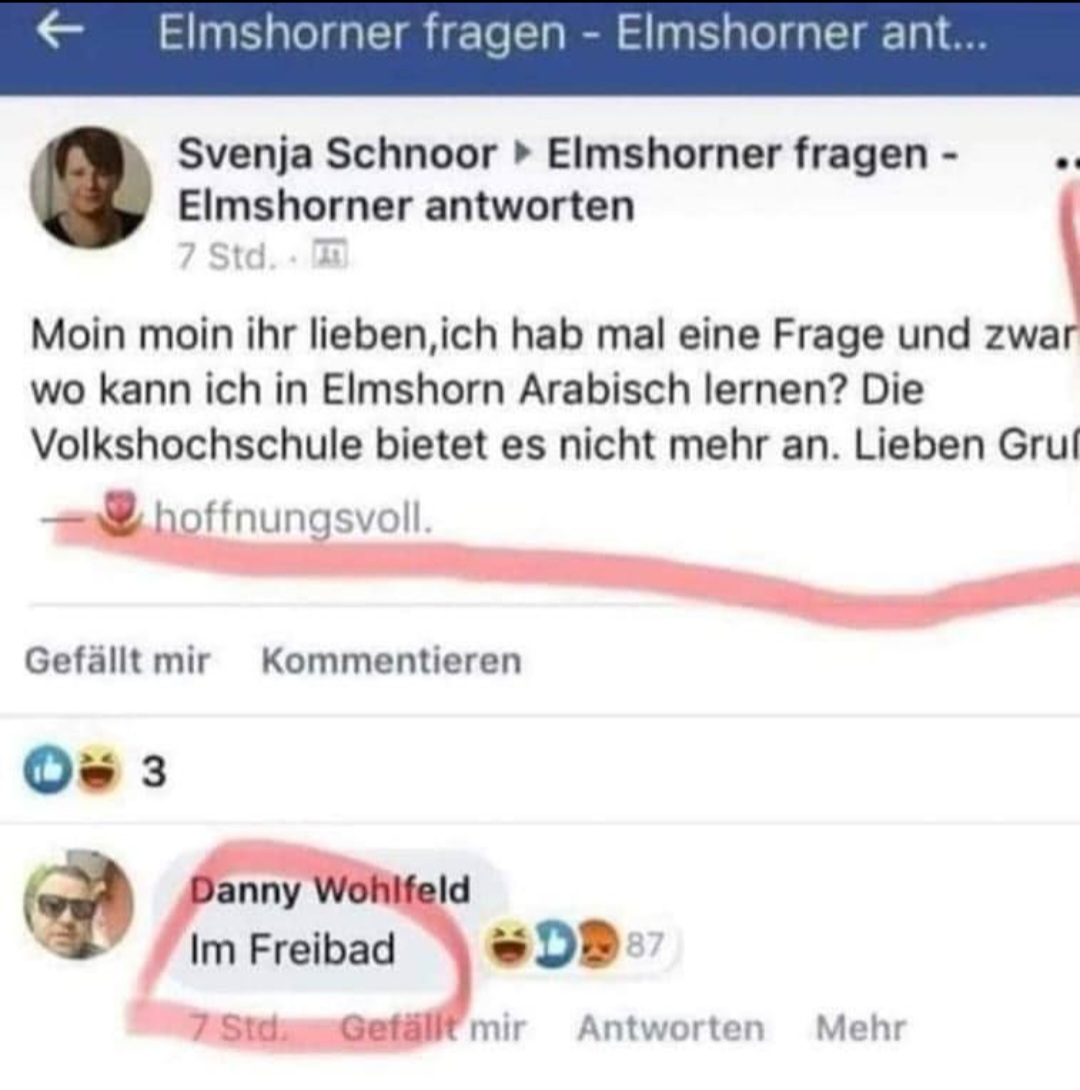1080x1090 pixels.
Task: Tap the back arrow in header
Action: [59, 31]
